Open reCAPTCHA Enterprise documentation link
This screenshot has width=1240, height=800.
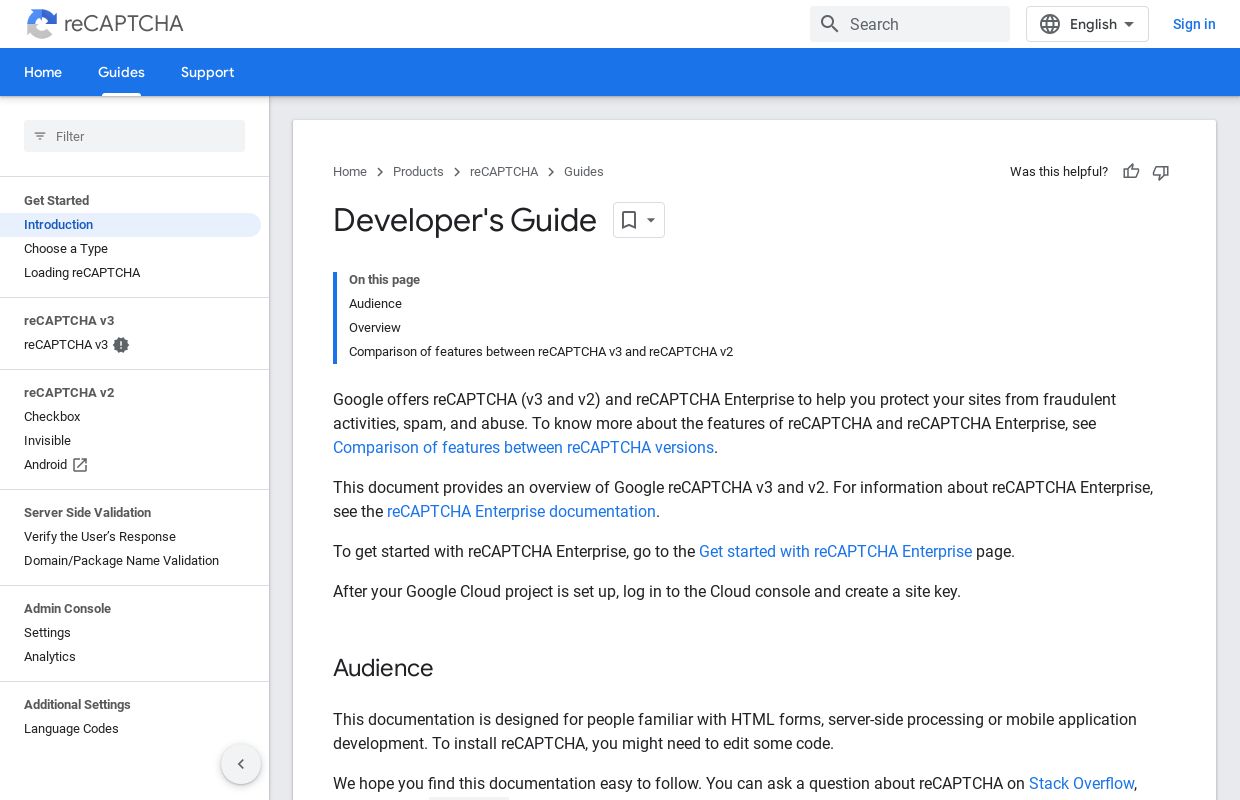pos(521,512)
